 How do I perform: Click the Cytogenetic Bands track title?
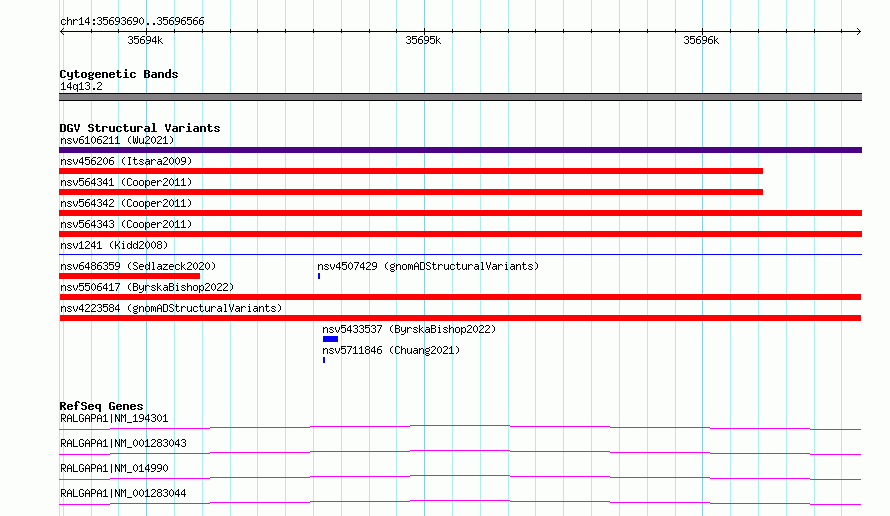(x=119, y=74)
